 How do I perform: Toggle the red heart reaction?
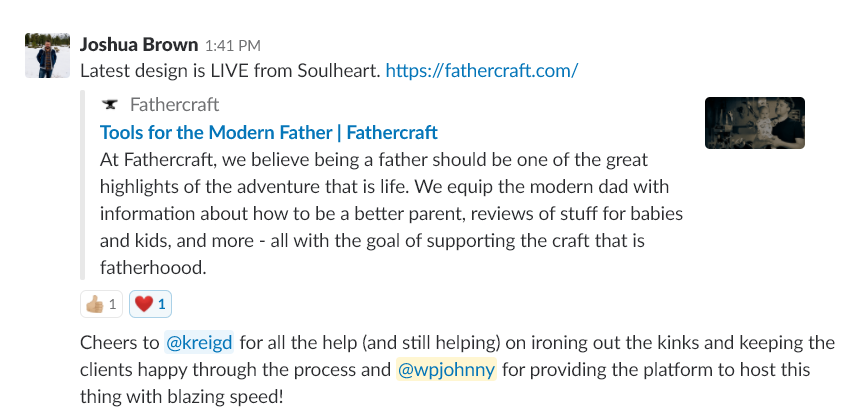151,303
